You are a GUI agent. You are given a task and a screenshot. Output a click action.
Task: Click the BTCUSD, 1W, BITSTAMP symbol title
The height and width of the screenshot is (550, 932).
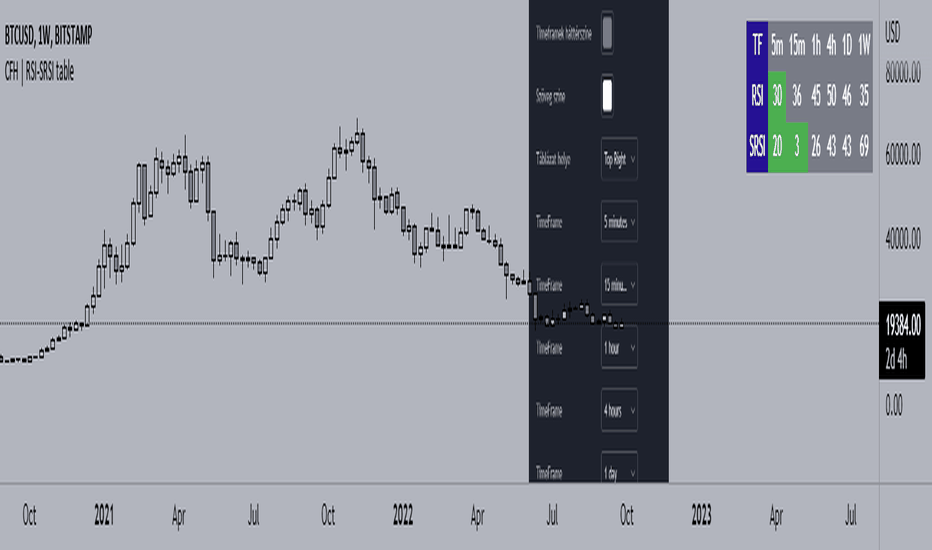(48, 36)
